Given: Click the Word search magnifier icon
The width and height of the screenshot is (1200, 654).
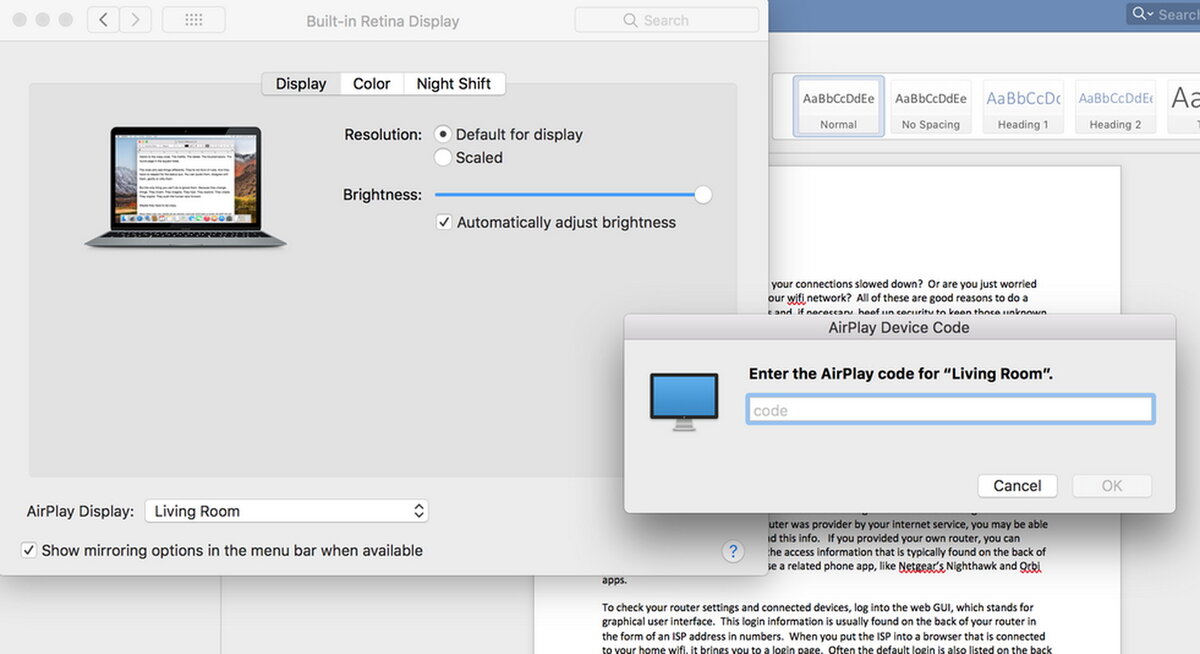Looking at the screenshot, I should tap(1142, 14).
